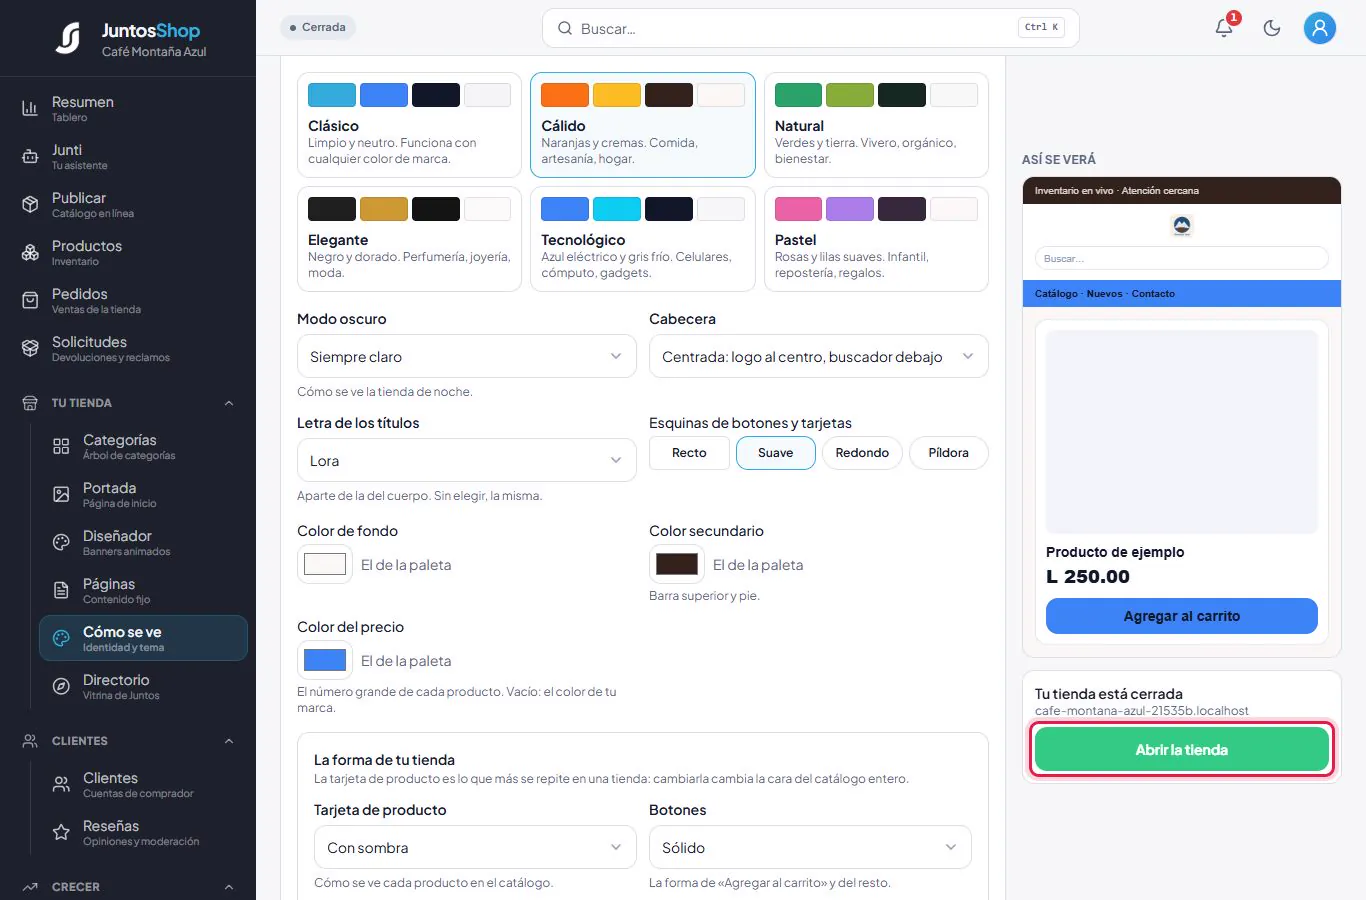The height and width of the screenshot is (900, 1366).
Task: Open the Botones style dropdown
Action: (x=810, y=848)
